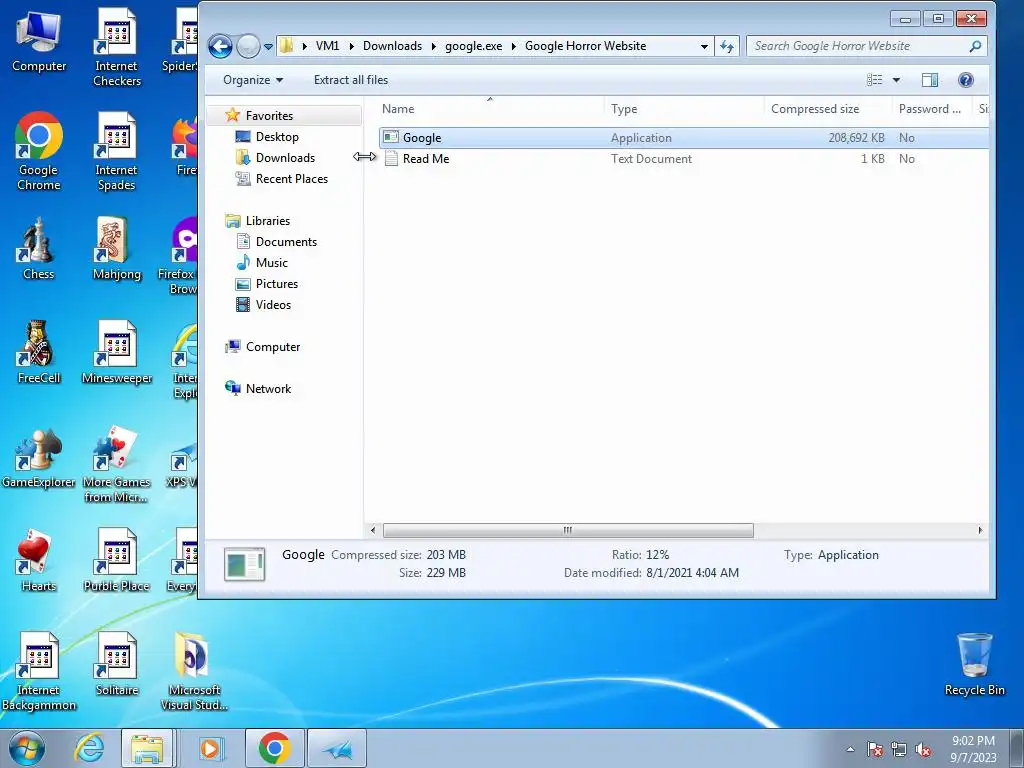Click VM1 in the address breadcrumb
1024x768 pixels.
pos(327,46)
